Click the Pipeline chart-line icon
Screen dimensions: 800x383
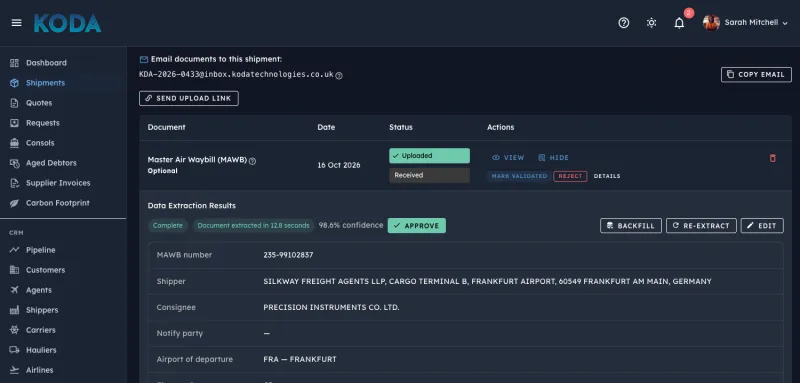click(x=14, y=250)
